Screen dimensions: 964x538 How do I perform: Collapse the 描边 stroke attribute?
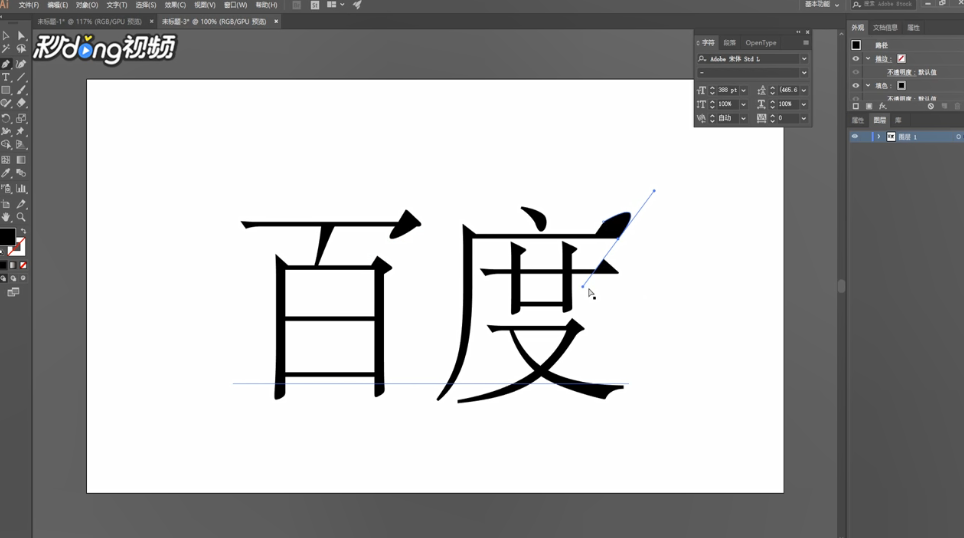868,58
